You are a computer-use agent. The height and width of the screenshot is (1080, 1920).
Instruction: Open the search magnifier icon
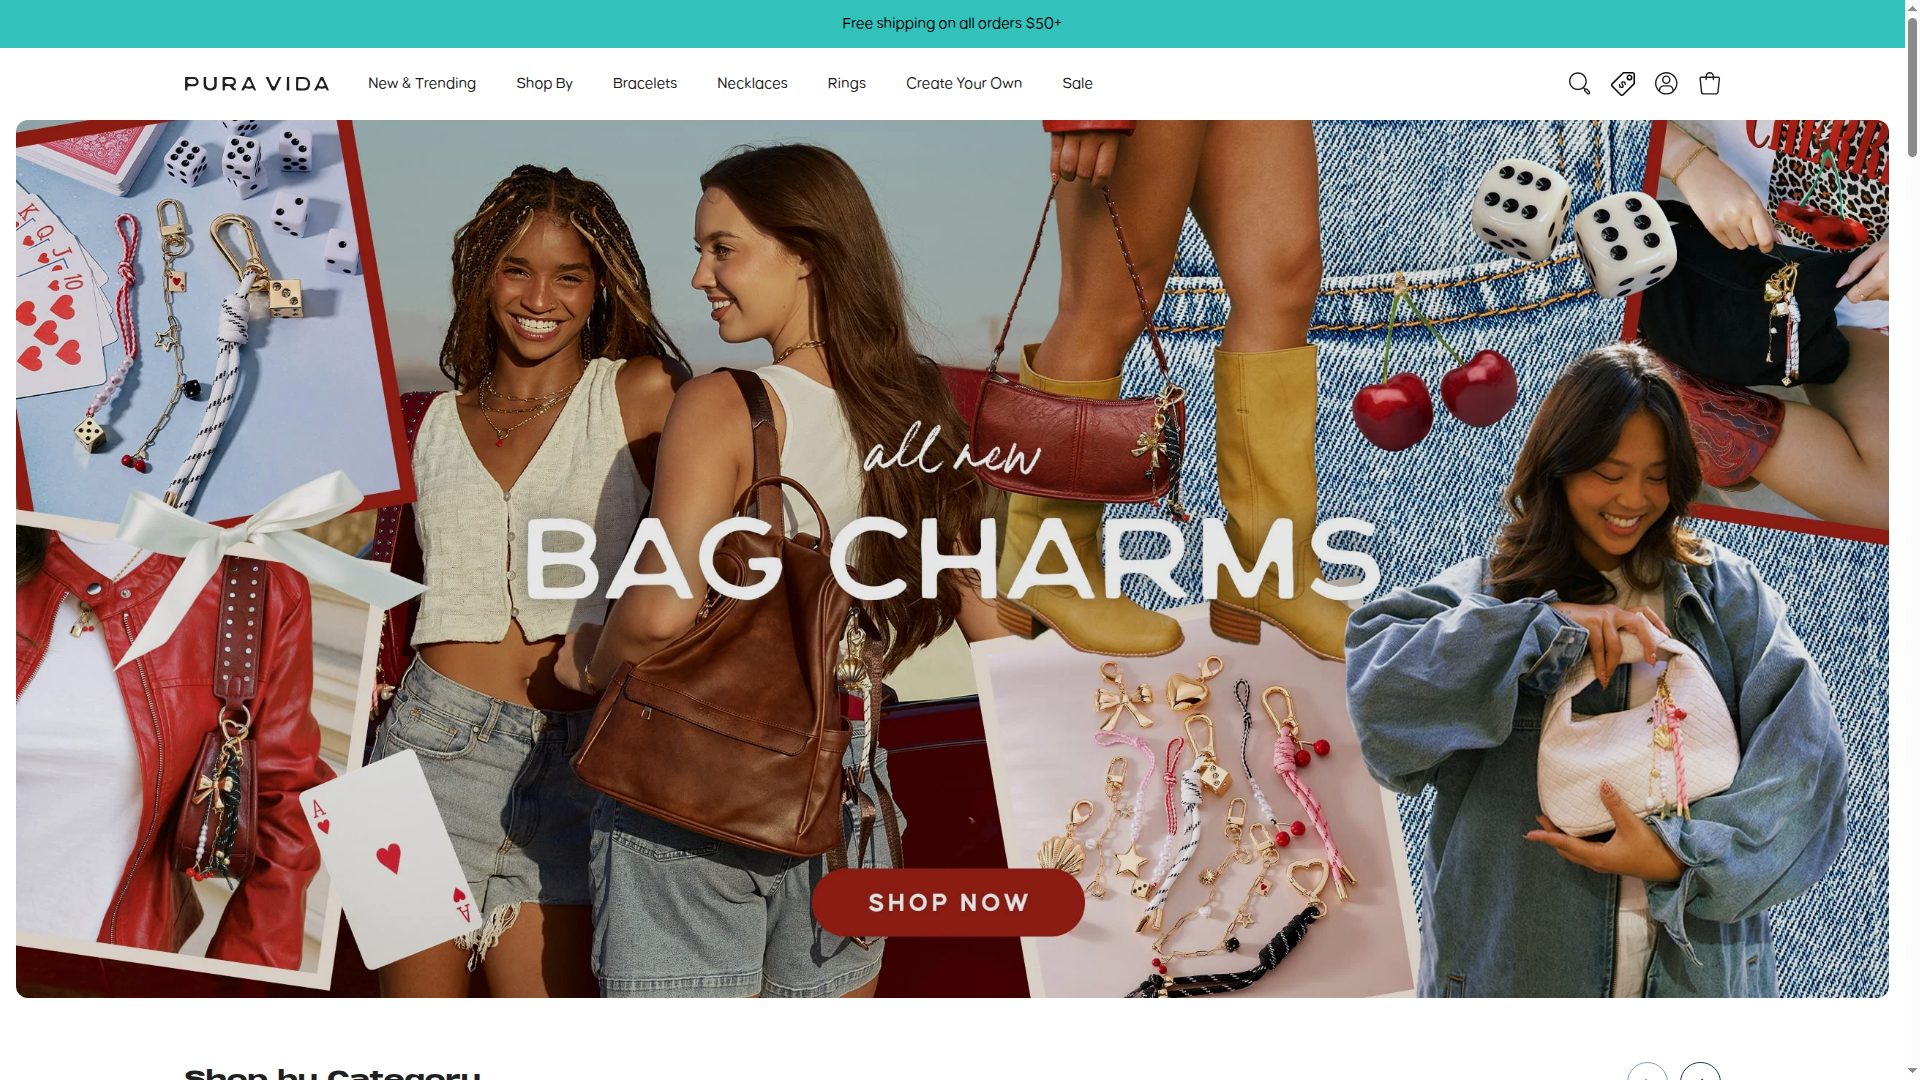(1579, 84)
